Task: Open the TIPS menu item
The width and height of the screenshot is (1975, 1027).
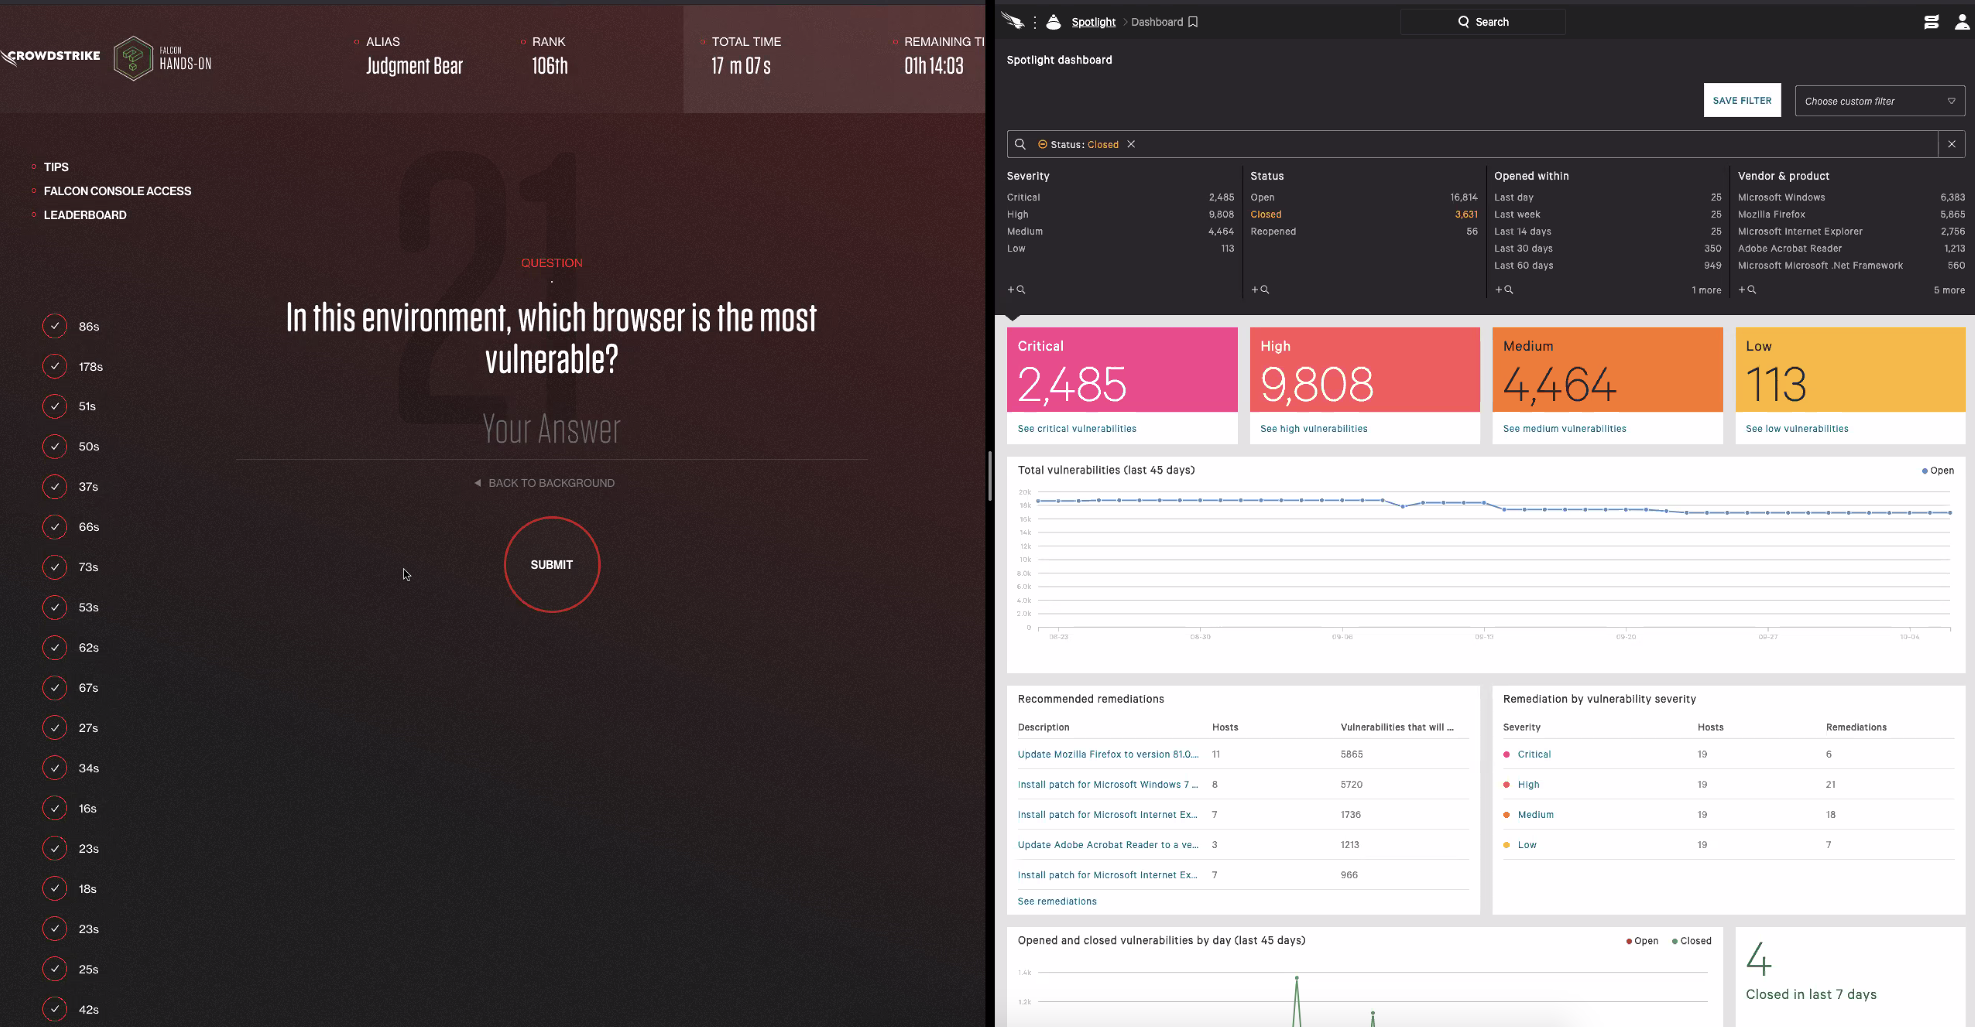Action: 56,167
